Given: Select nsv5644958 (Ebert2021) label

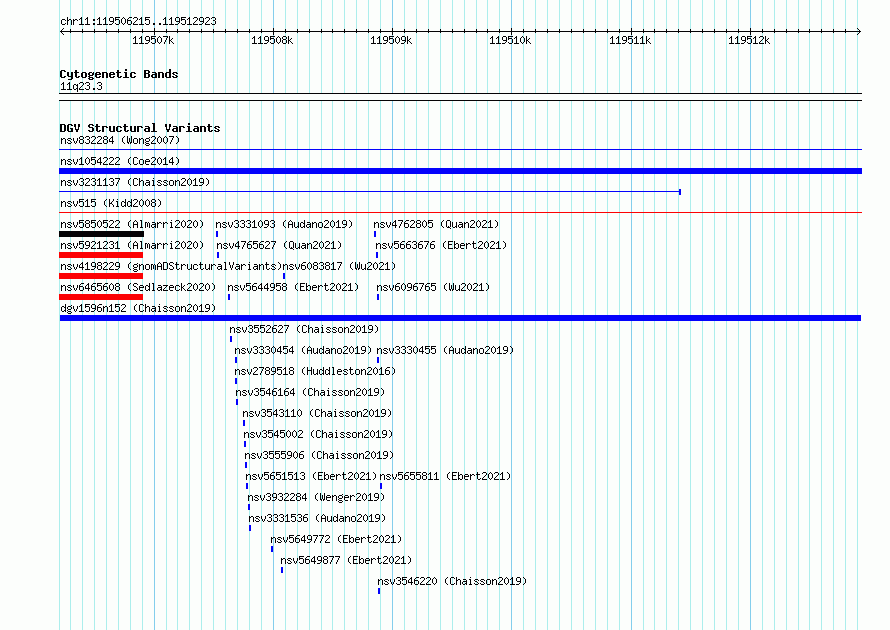Looking at the screenshot, I should (293, 287).
